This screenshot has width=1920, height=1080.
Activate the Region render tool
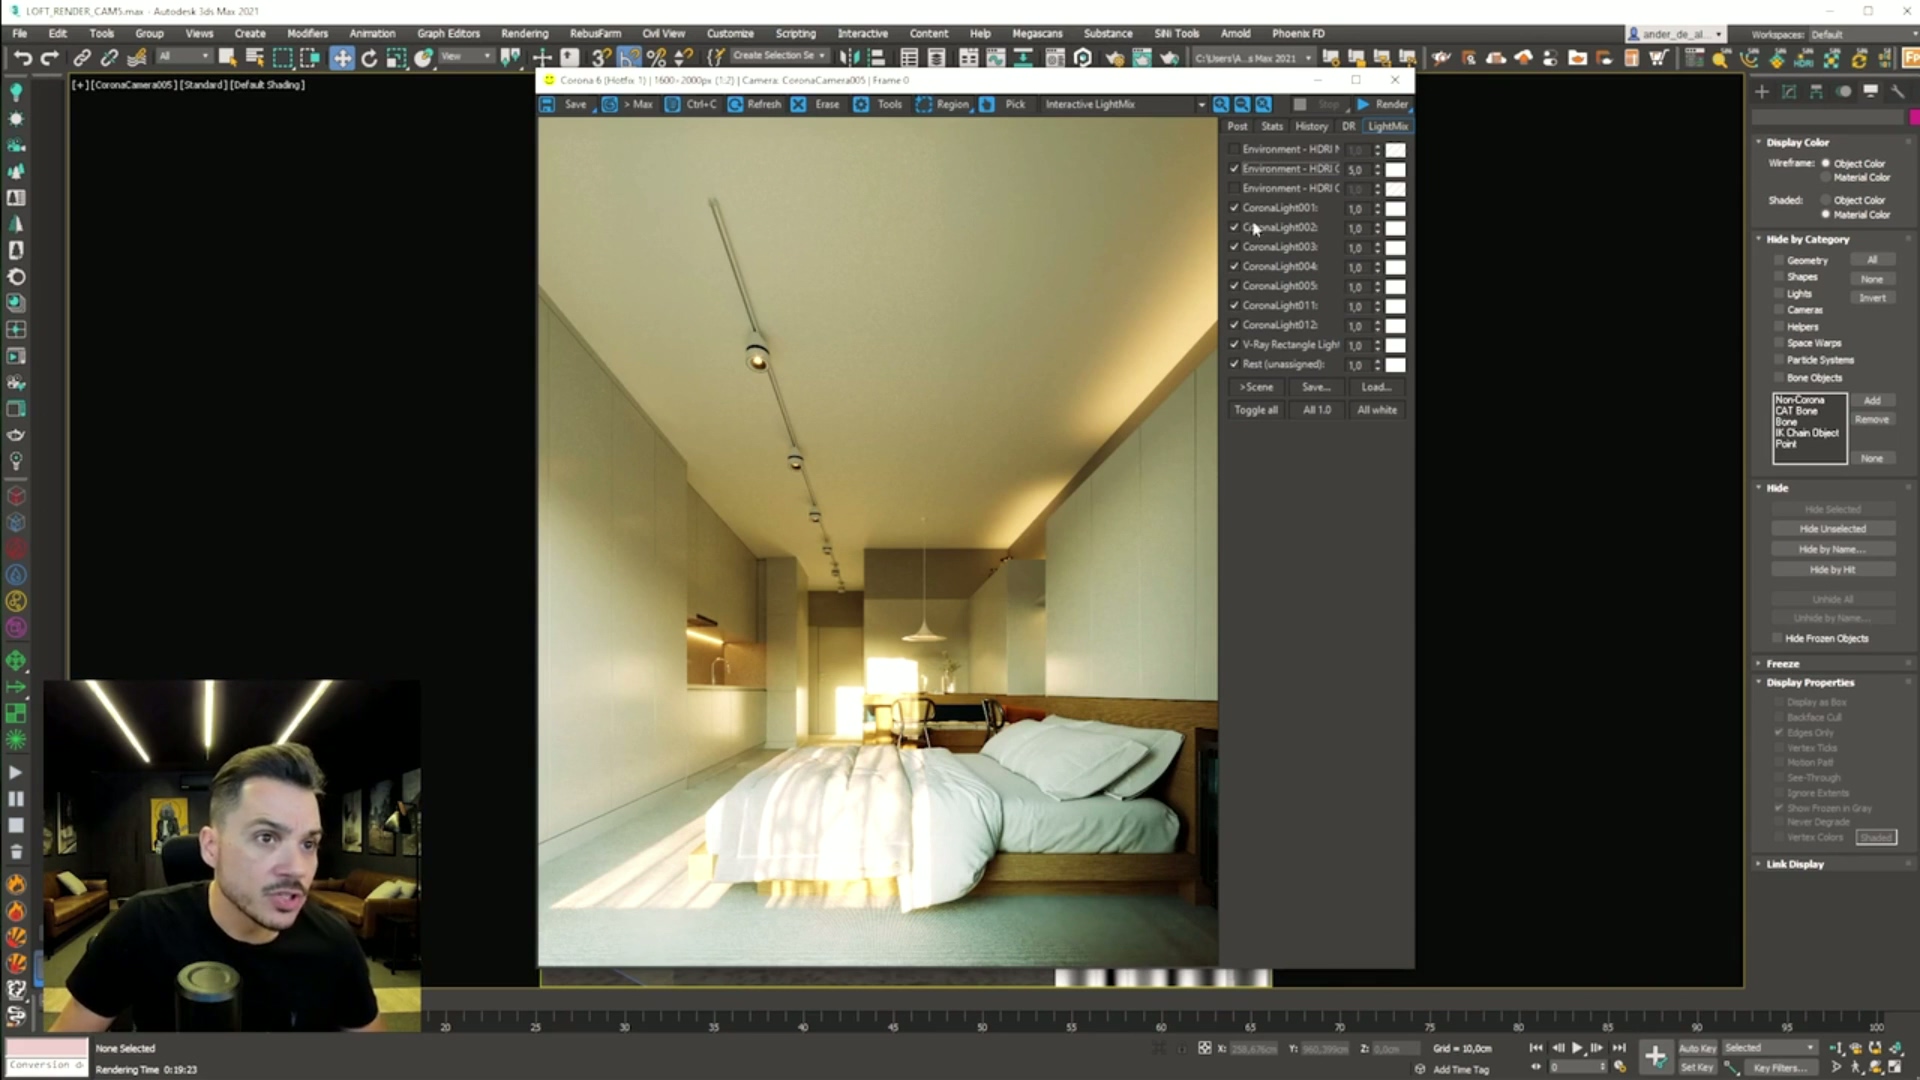click(x=924, y=104)
